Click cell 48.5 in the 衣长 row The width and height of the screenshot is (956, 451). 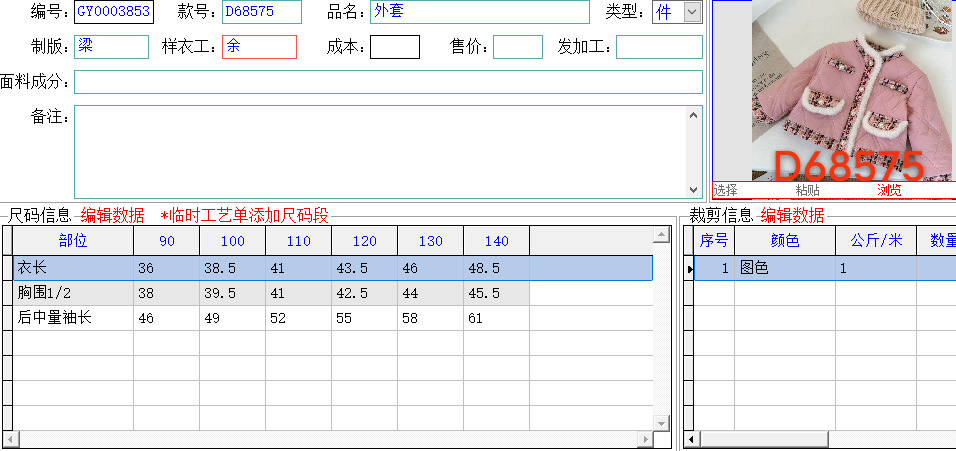[x=496, y=268]
